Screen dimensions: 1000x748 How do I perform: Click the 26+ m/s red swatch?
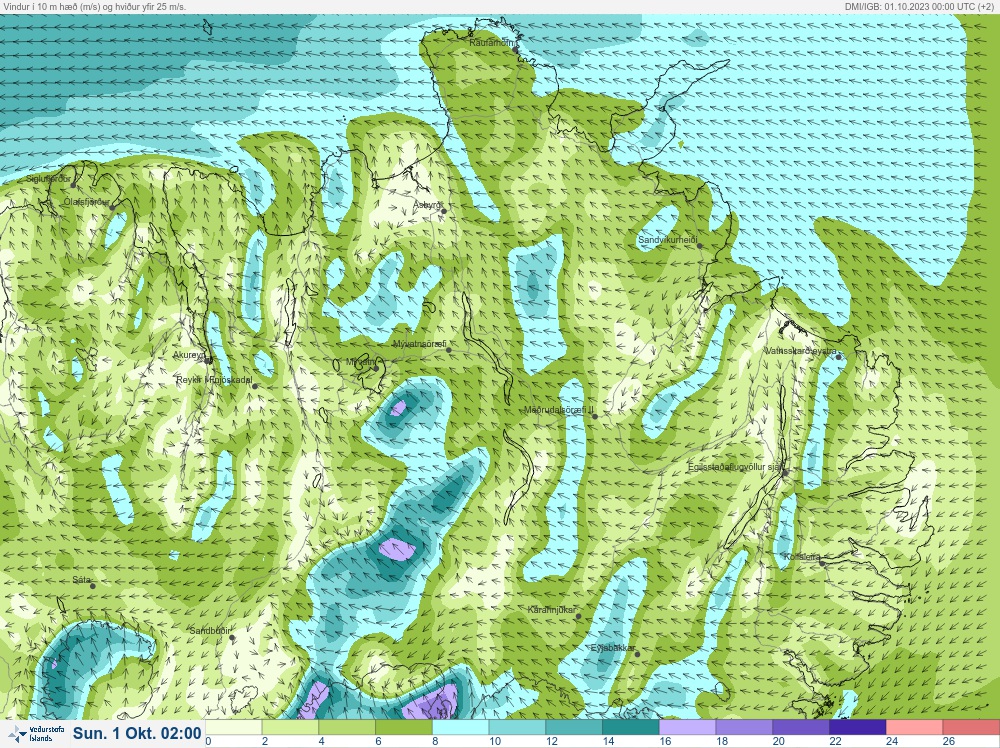971,728
